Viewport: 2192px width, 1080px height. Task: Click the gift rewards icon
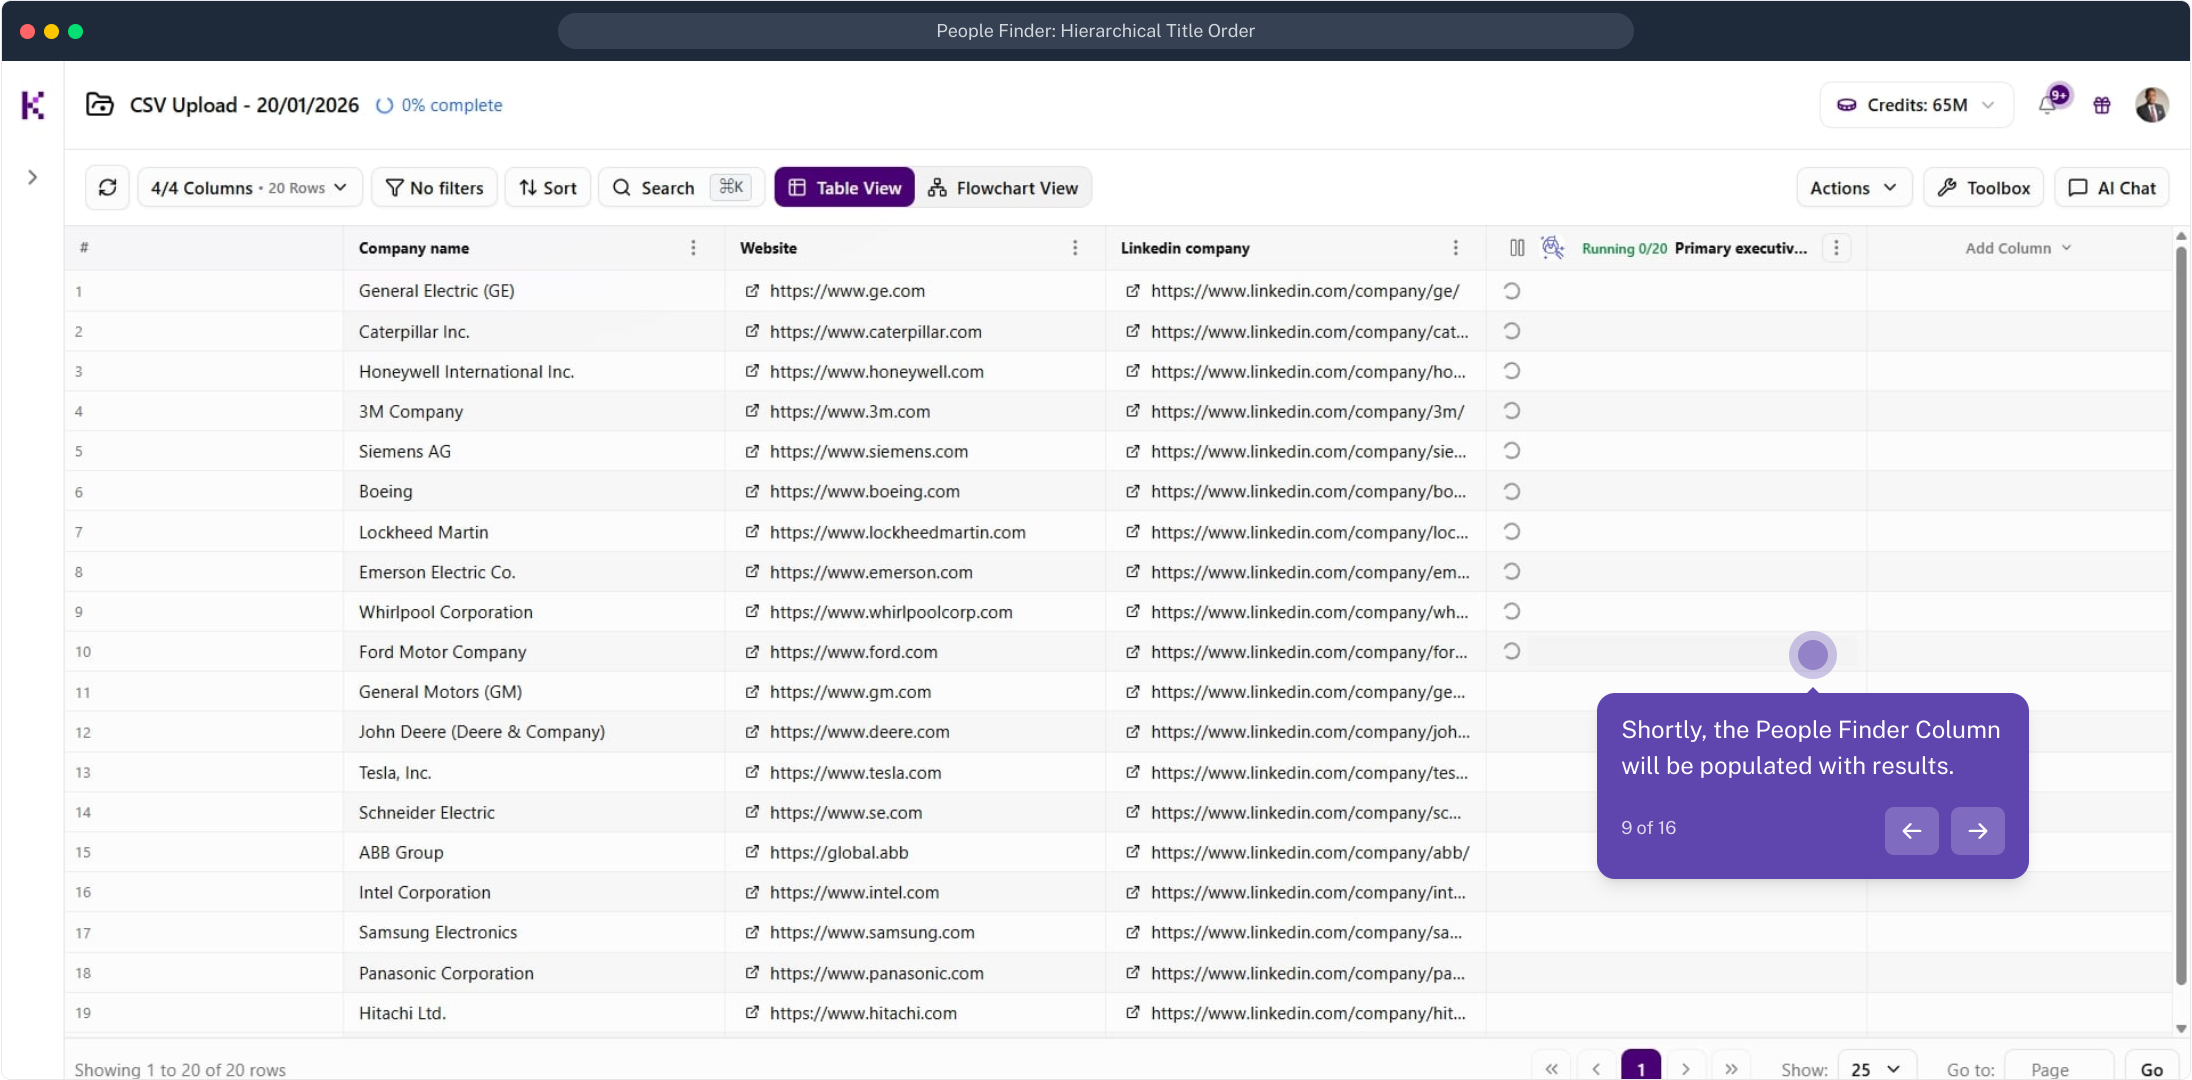tap(2102, 105)
